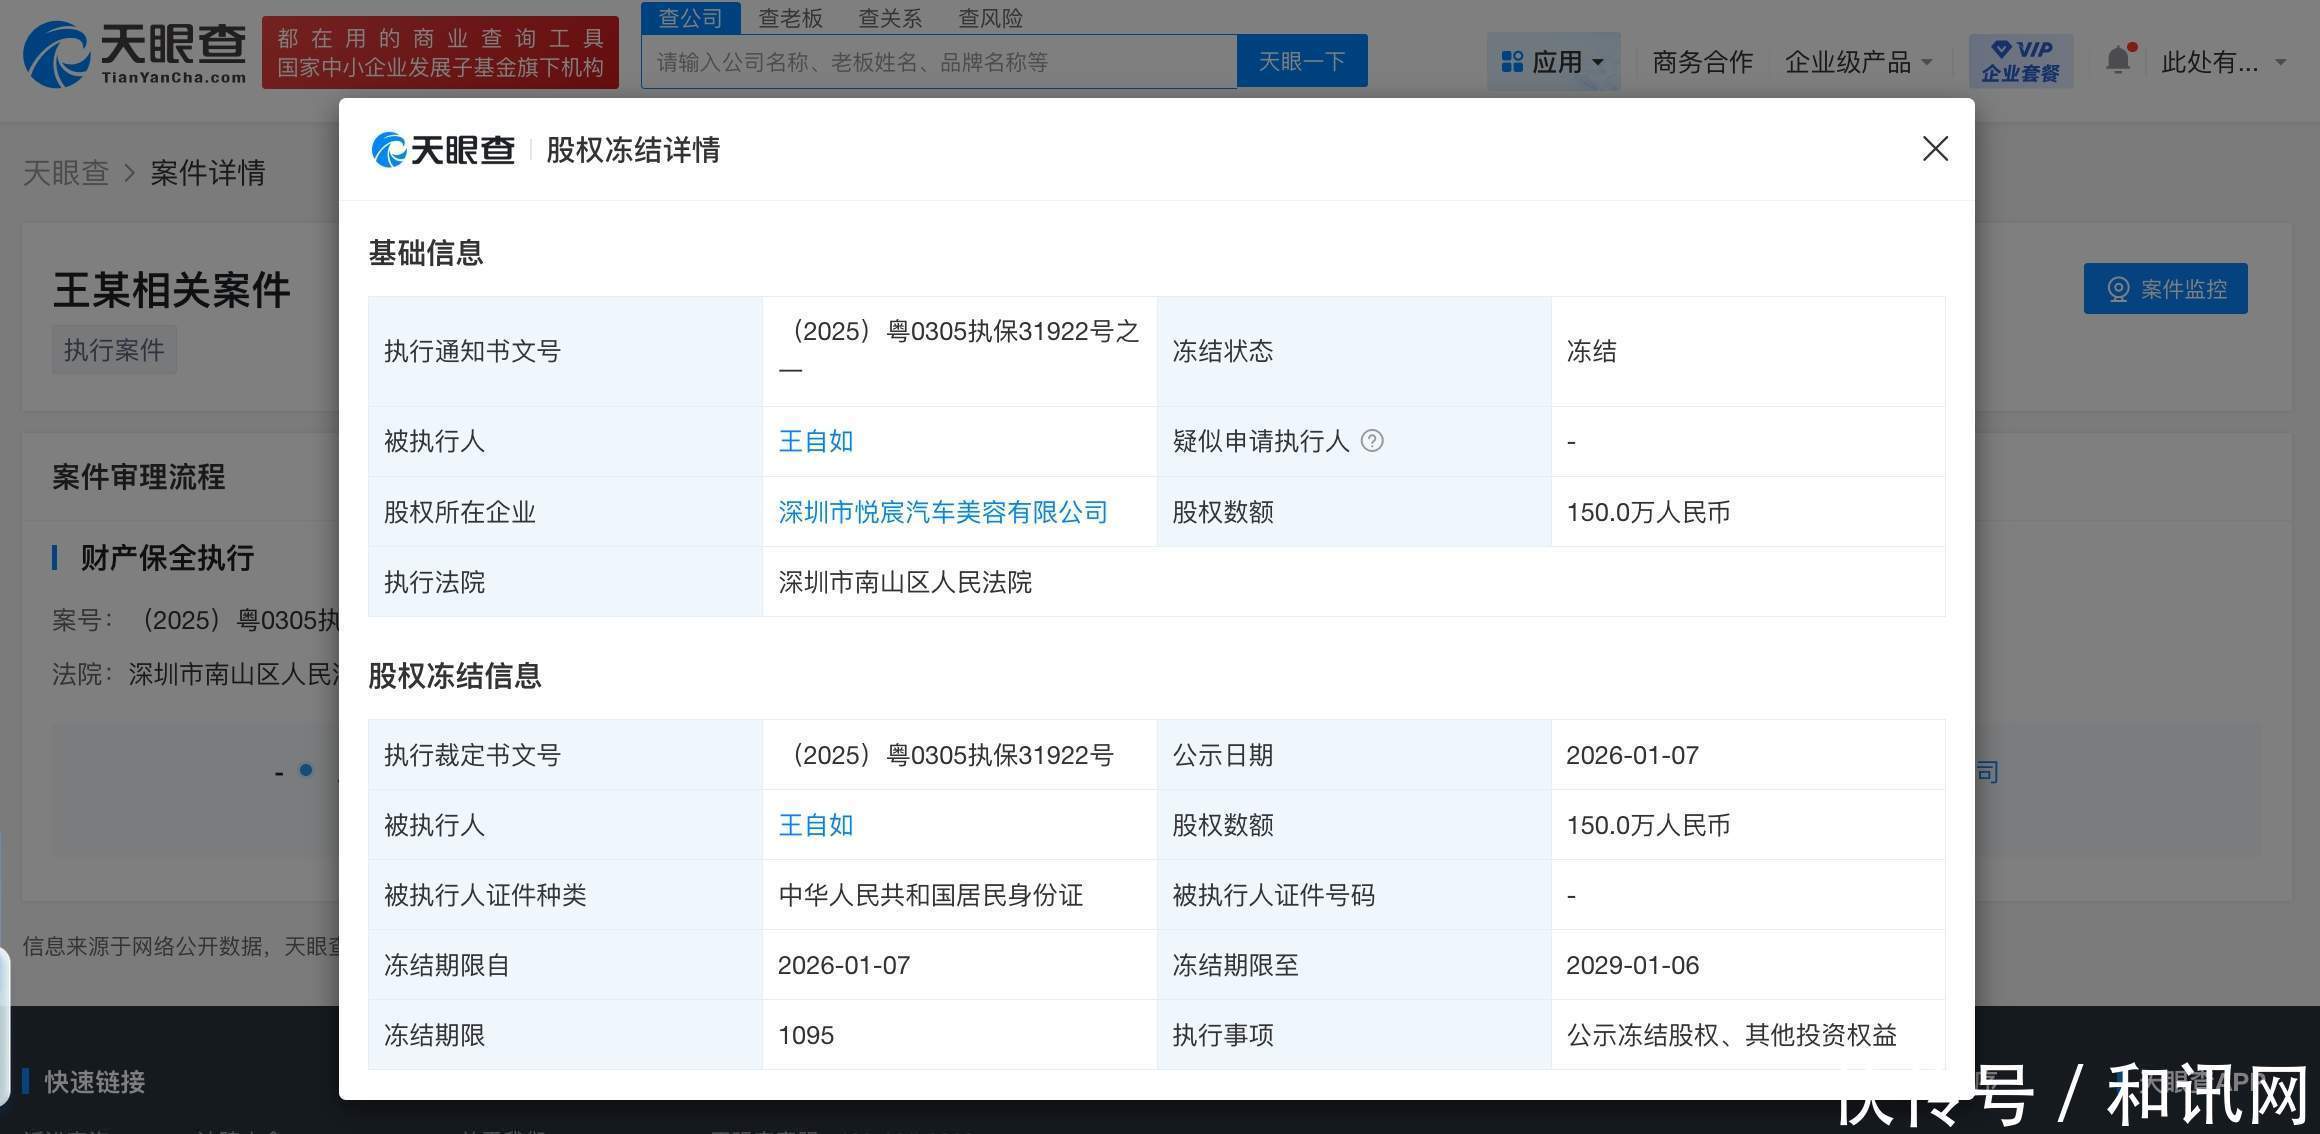Open the 商务合作 link
The image size is (2320, 1134).
coord(1702,62)
